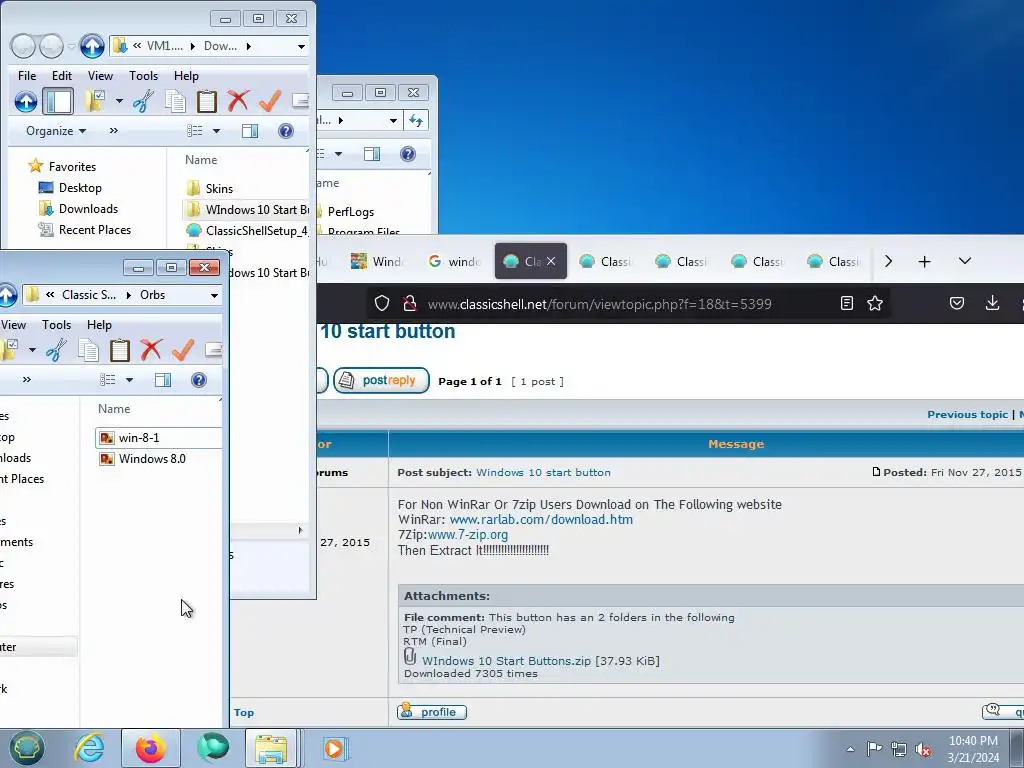Open the www.7-zip.org link

pyautogui.click(x=468, y=535)
